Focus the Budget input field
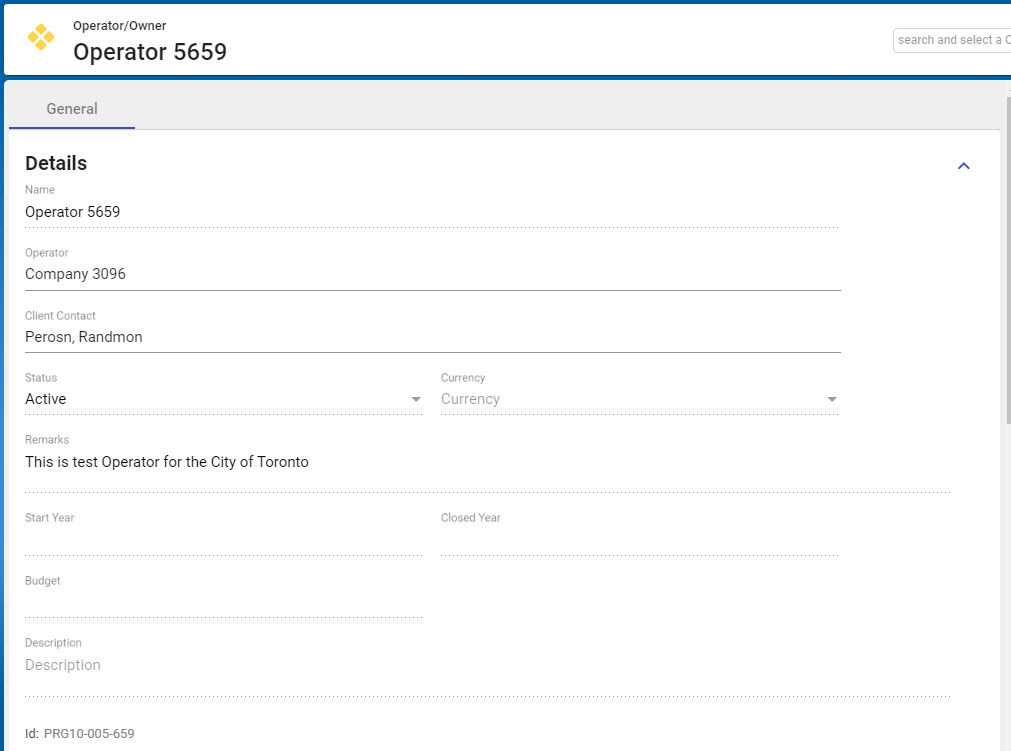1011x751 pixels. pyautogui.click(x=222, y=604)
